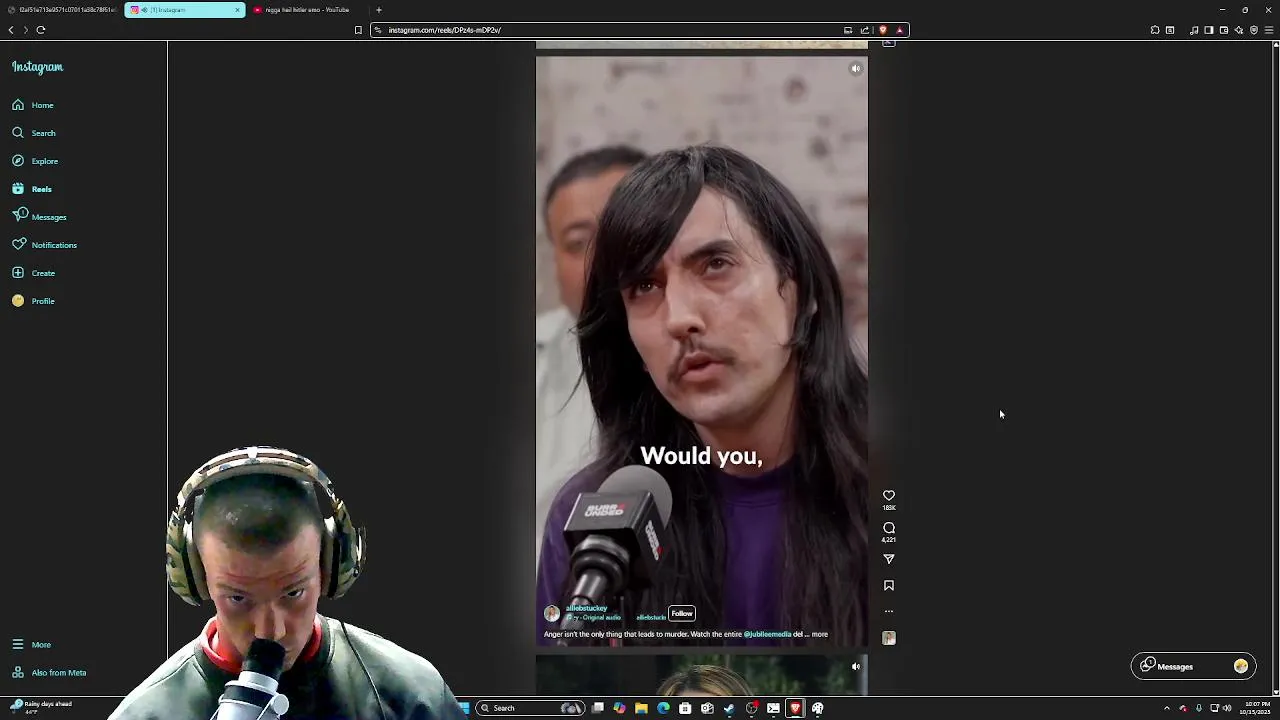
Task: Mute or unmute current reel audio
Action: (856, 69)
